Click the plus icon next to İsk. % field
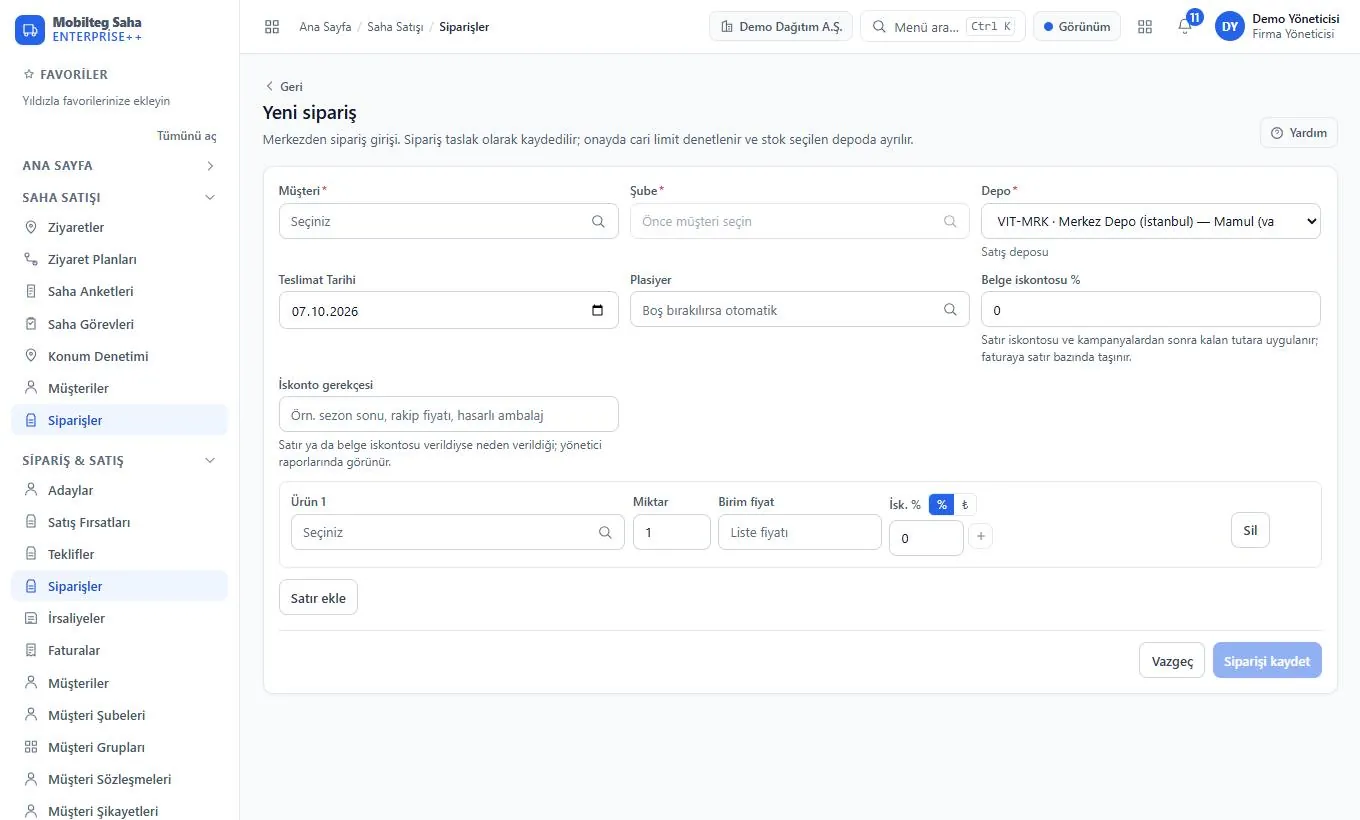Screen dimensions: 1360x820 pos(981,537)
